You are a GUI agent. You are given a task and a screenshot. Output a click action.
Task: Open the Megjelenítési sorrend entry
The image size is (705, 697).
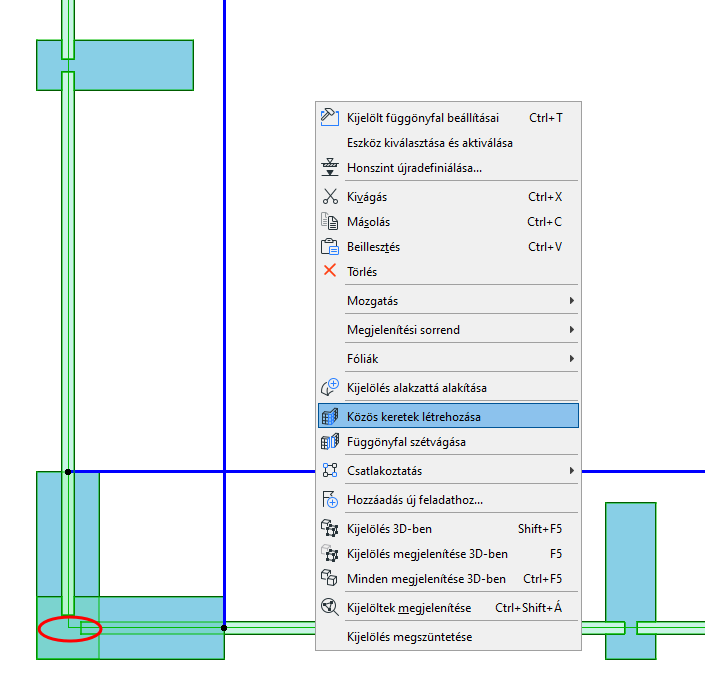[x=448, y=330]
